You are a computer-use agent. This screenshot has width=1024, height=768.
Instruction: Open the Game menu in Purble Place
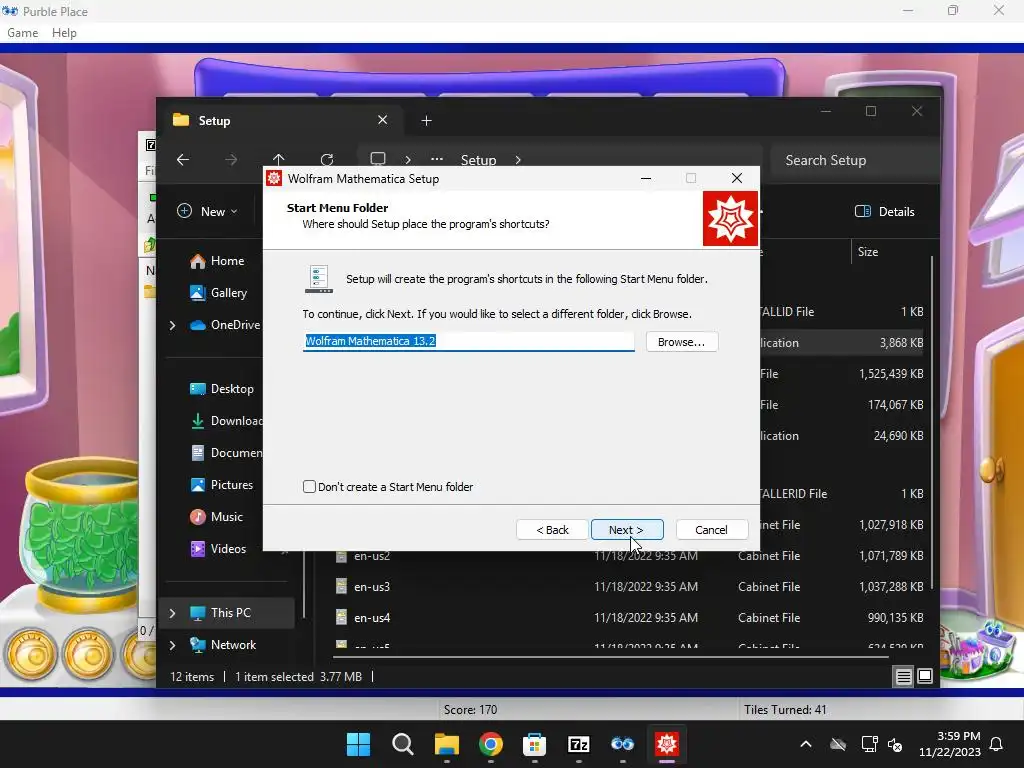coord(22,33)
